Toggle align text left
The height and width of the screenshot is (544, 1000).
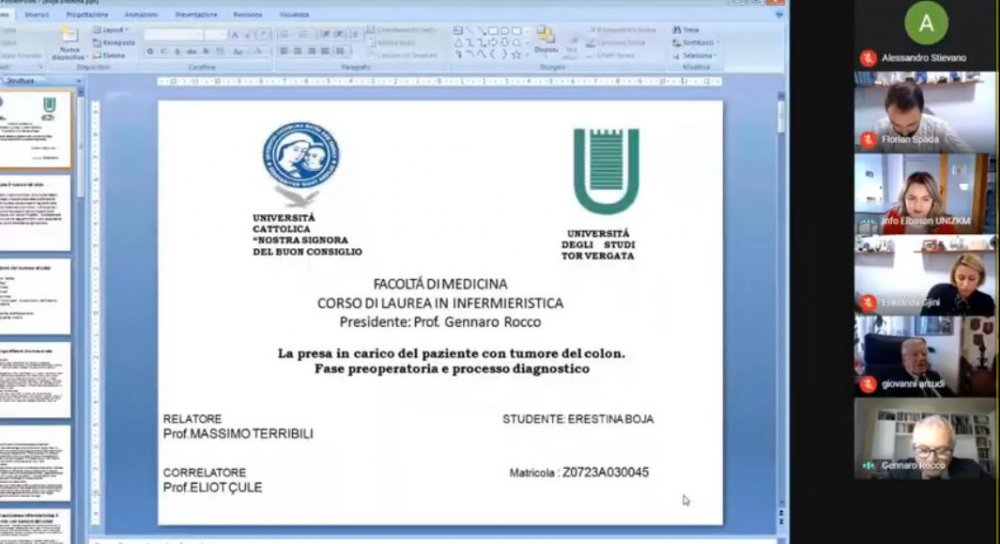point(284,51)
